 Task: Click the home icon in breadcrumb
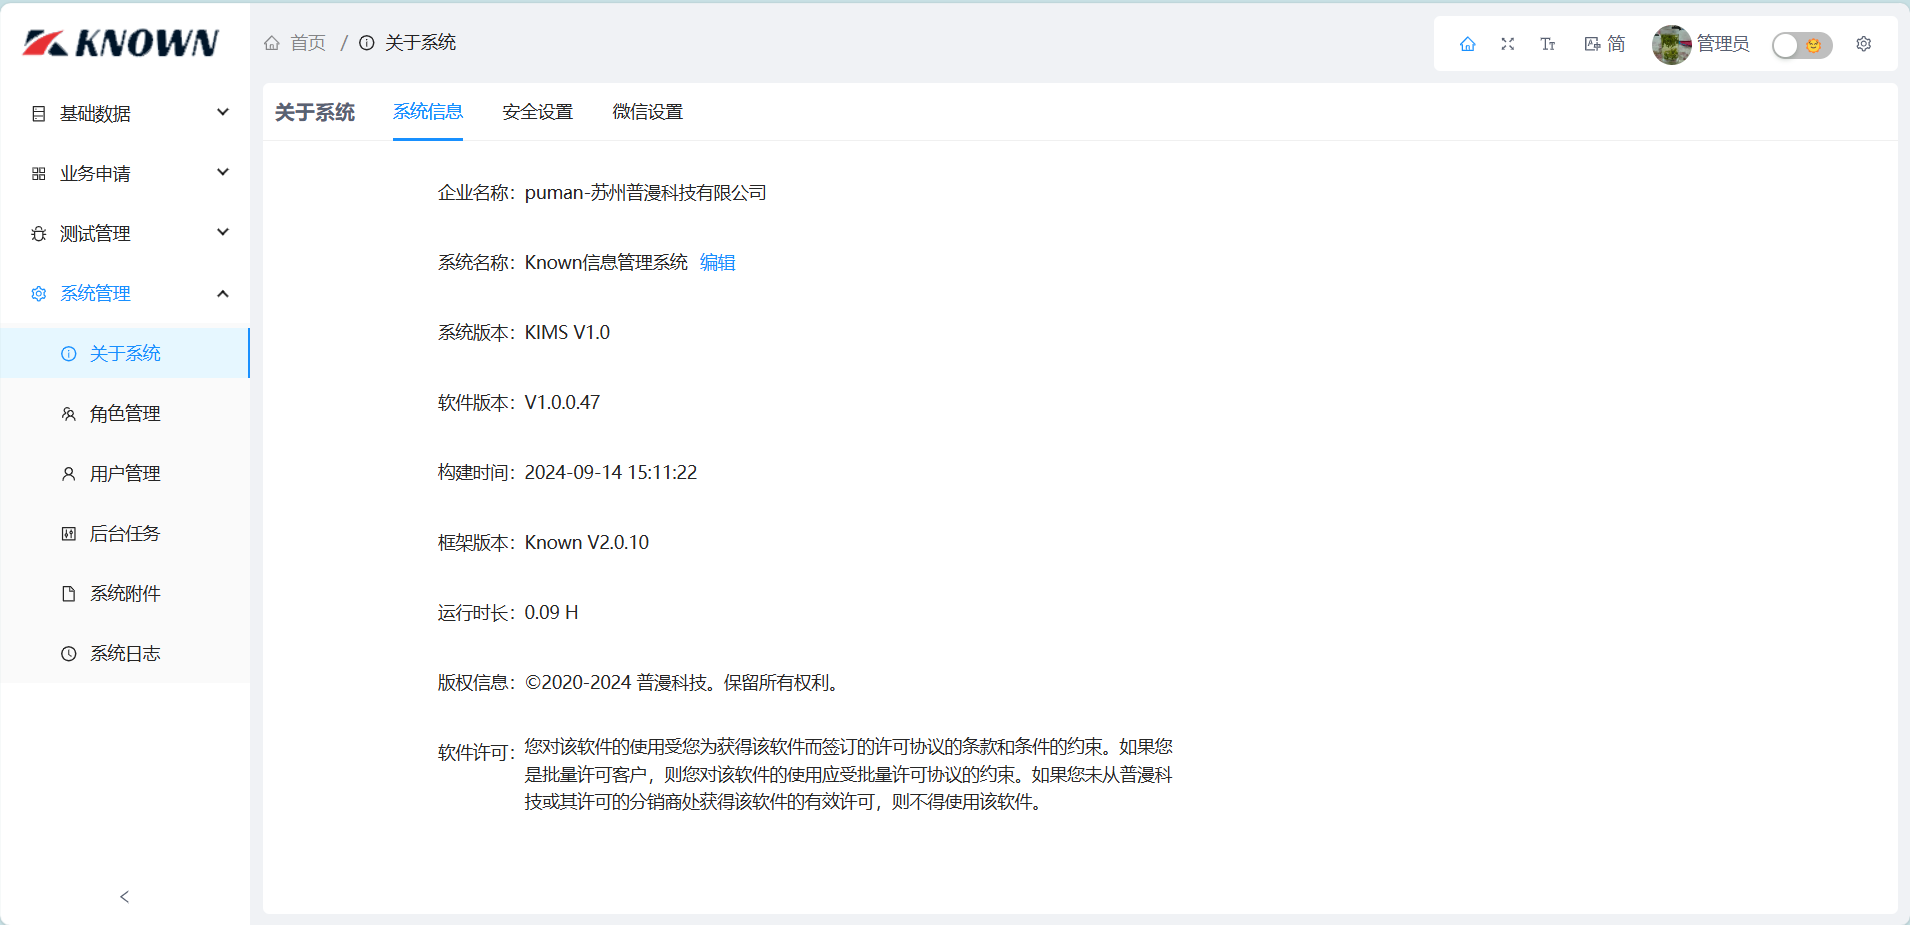[272, 43]
